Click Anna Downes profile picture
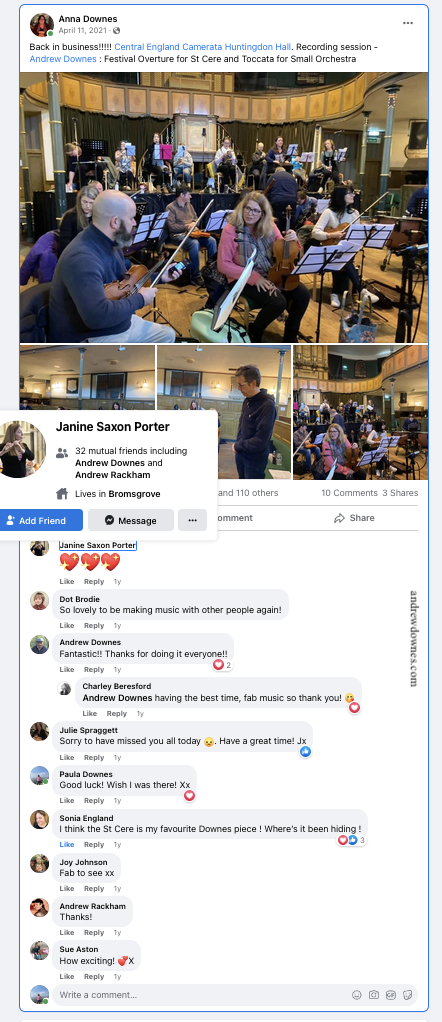 (x=42, y=25)
